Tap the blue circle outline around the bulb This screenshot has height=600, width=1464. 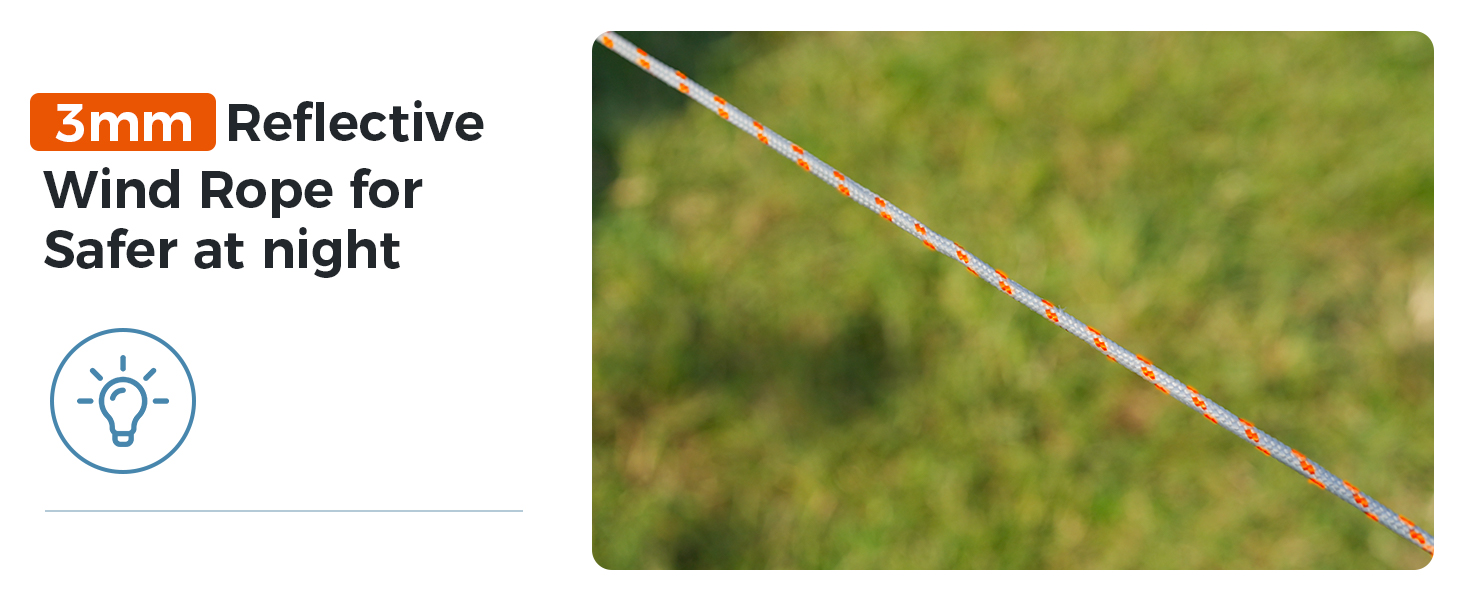coord(123,401)
